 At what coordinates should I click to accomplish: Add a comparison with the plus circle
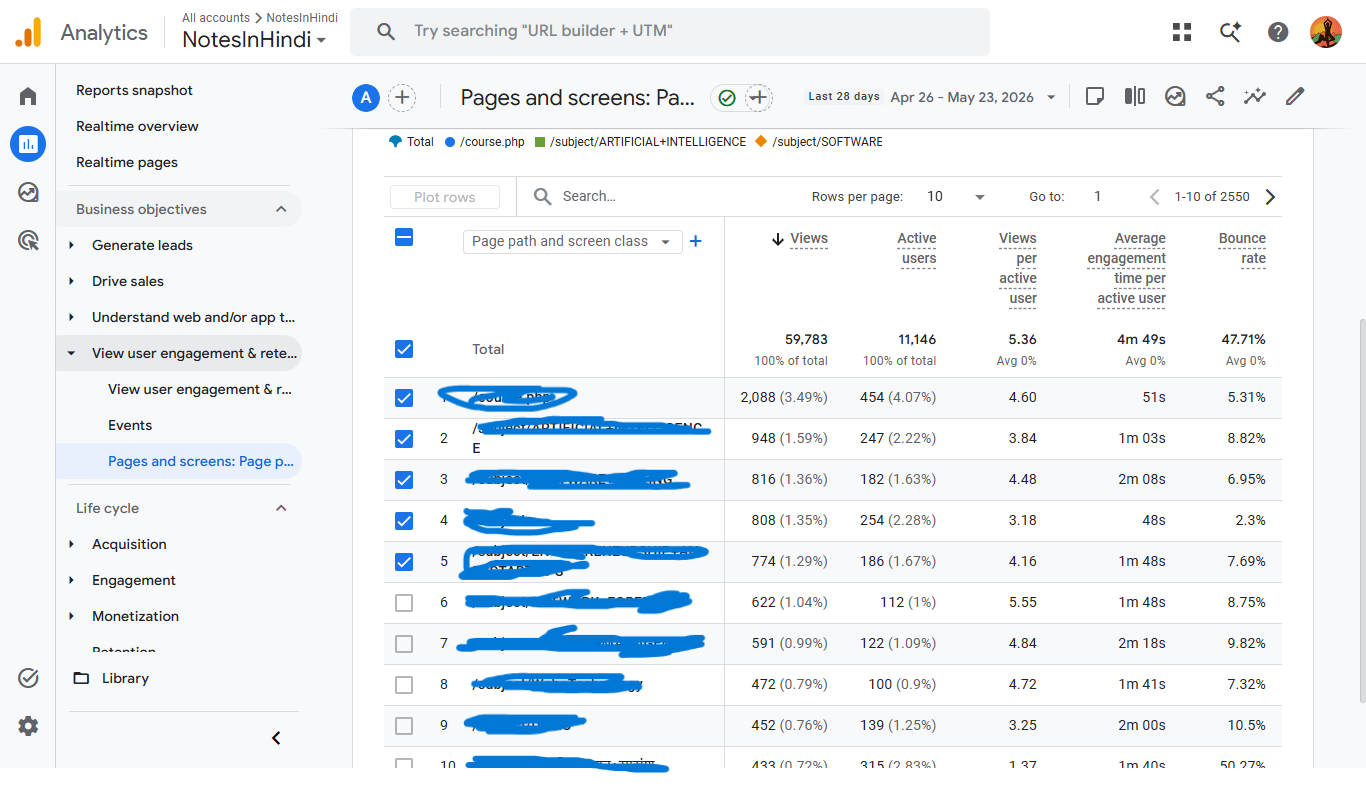pos(402,97)
